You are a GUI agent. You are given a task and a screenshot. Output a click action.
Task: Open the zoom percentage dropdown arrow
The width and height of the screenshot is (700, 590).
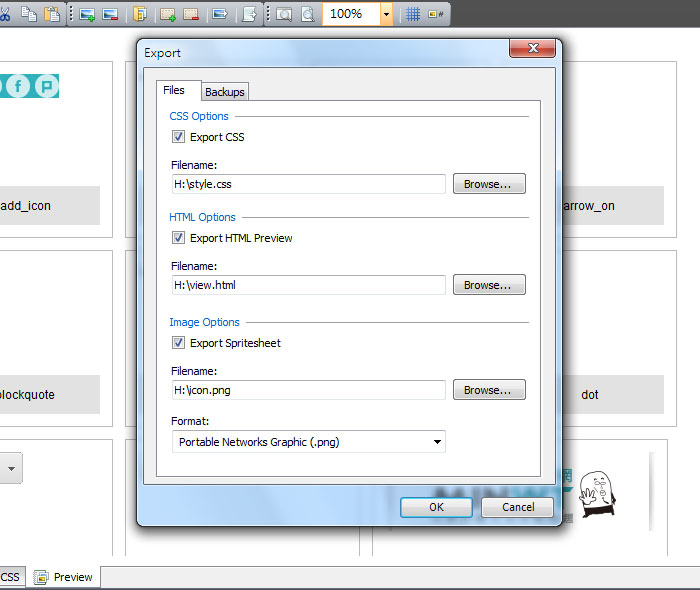click(387, 14)
